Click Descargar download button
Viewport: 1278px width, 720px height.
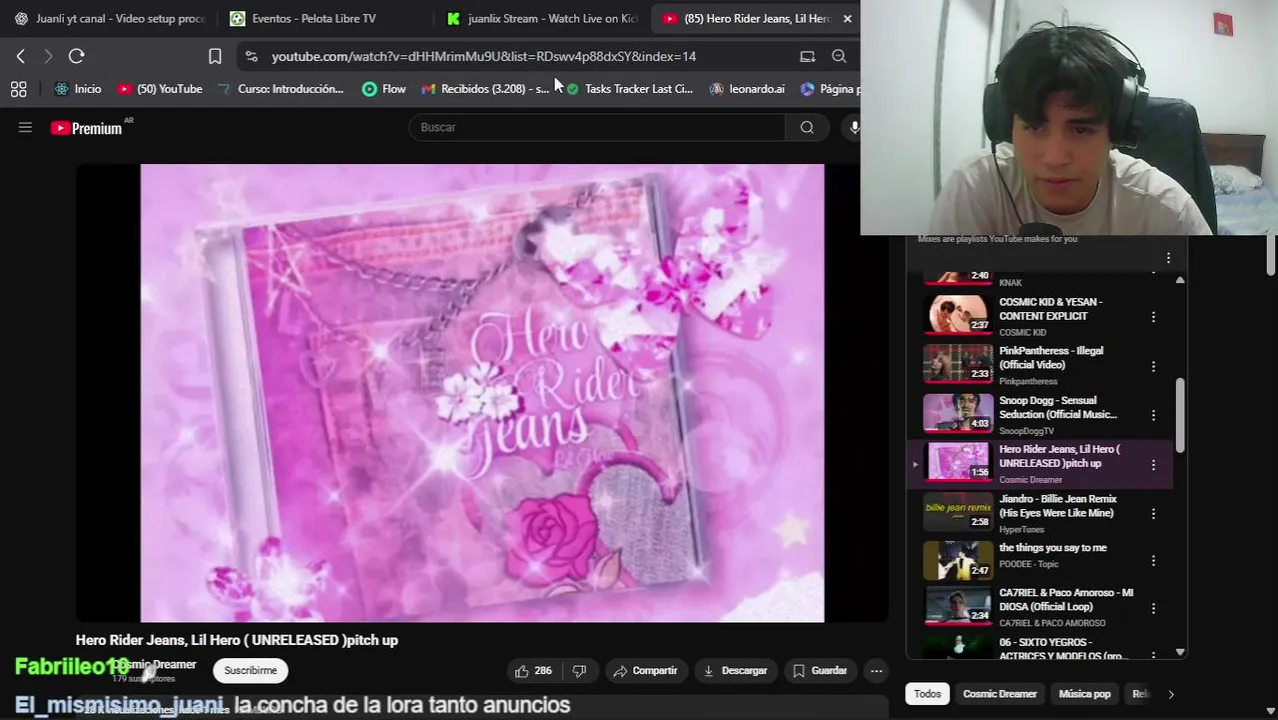[735, 671]
